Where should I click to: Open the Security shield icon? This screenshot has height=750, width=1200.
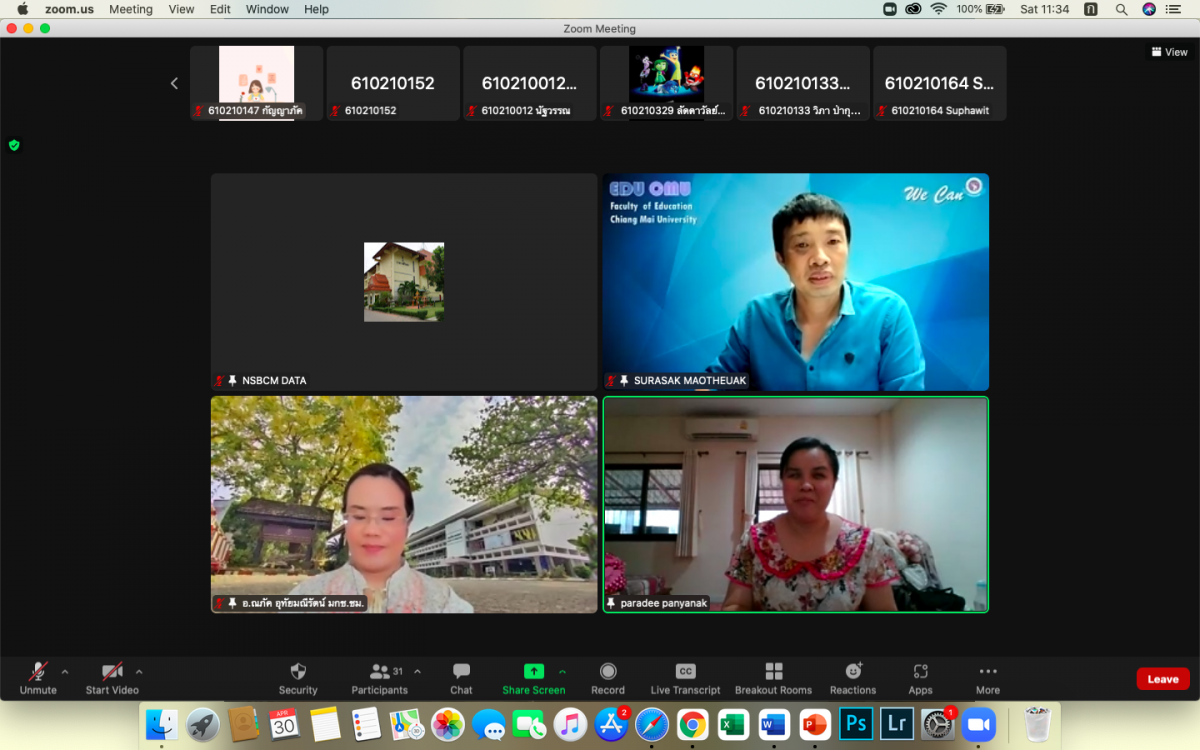298,671
